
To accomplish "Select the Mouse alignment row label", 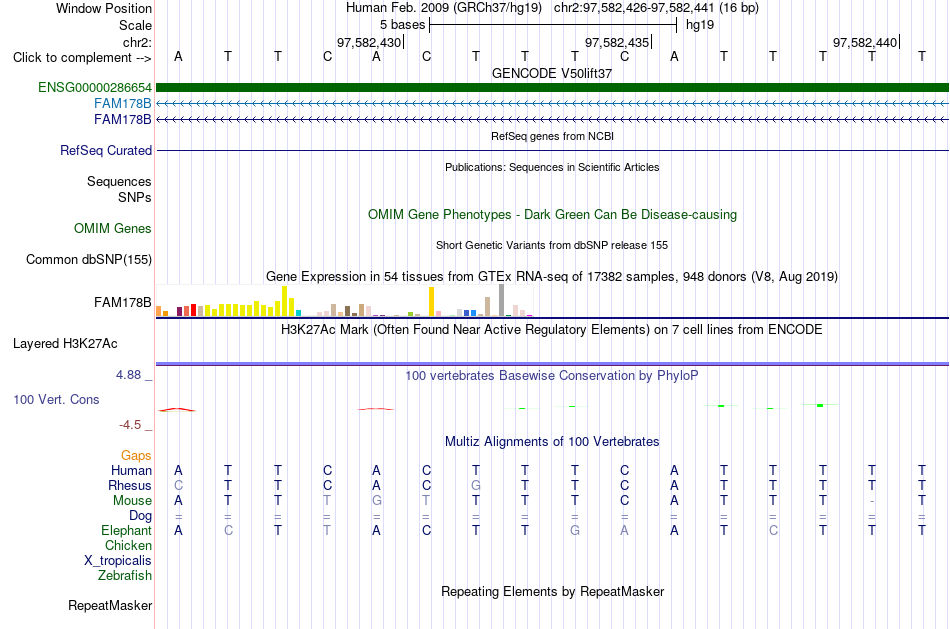I will tap(132, 501).
